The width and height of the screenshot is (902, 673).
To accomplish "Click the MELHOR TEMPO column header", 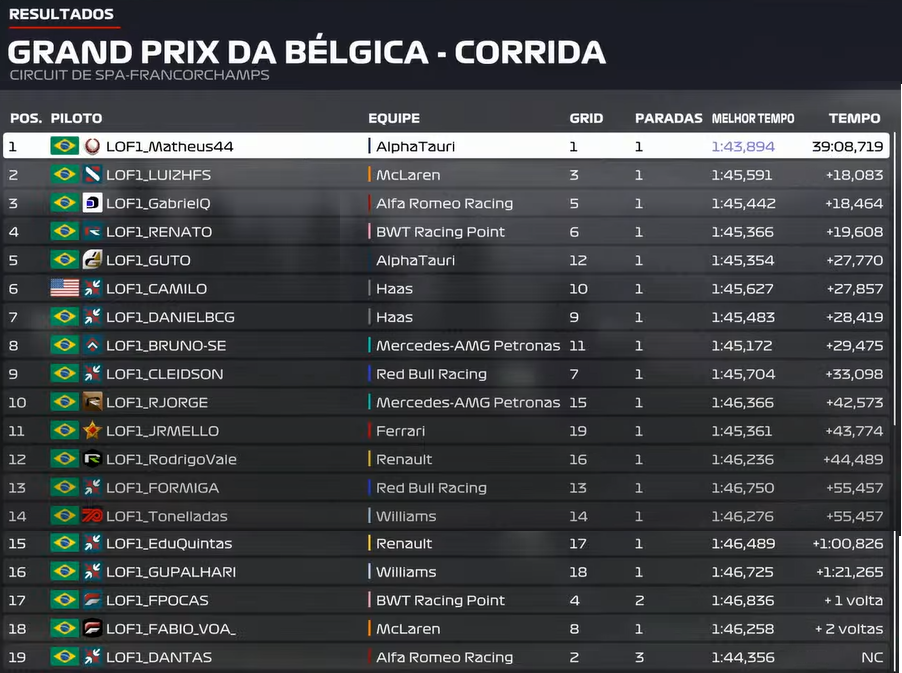I will click(x=753, y=118).
